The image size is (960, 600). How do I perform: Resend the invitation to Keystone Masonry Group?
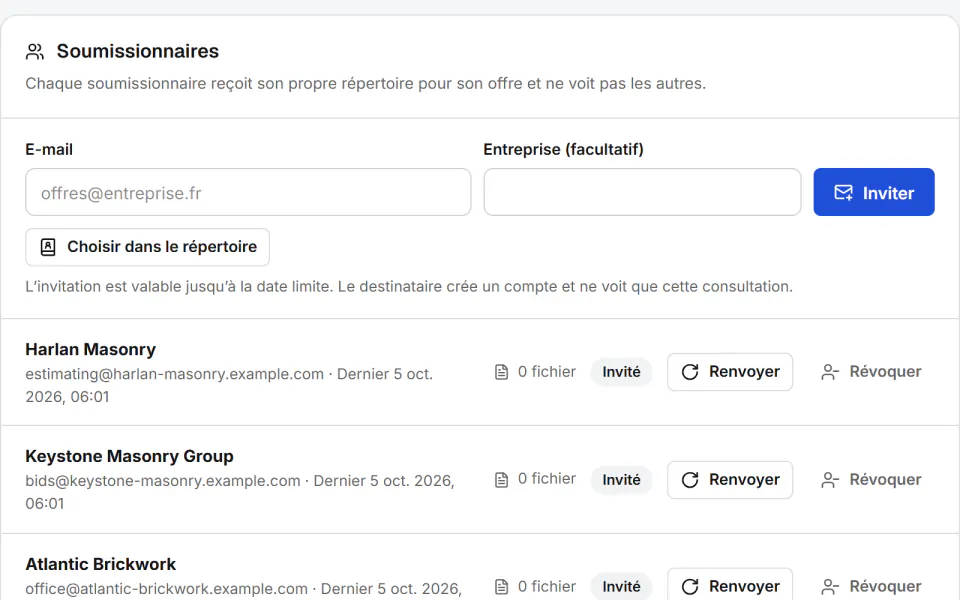coord(730,479)
